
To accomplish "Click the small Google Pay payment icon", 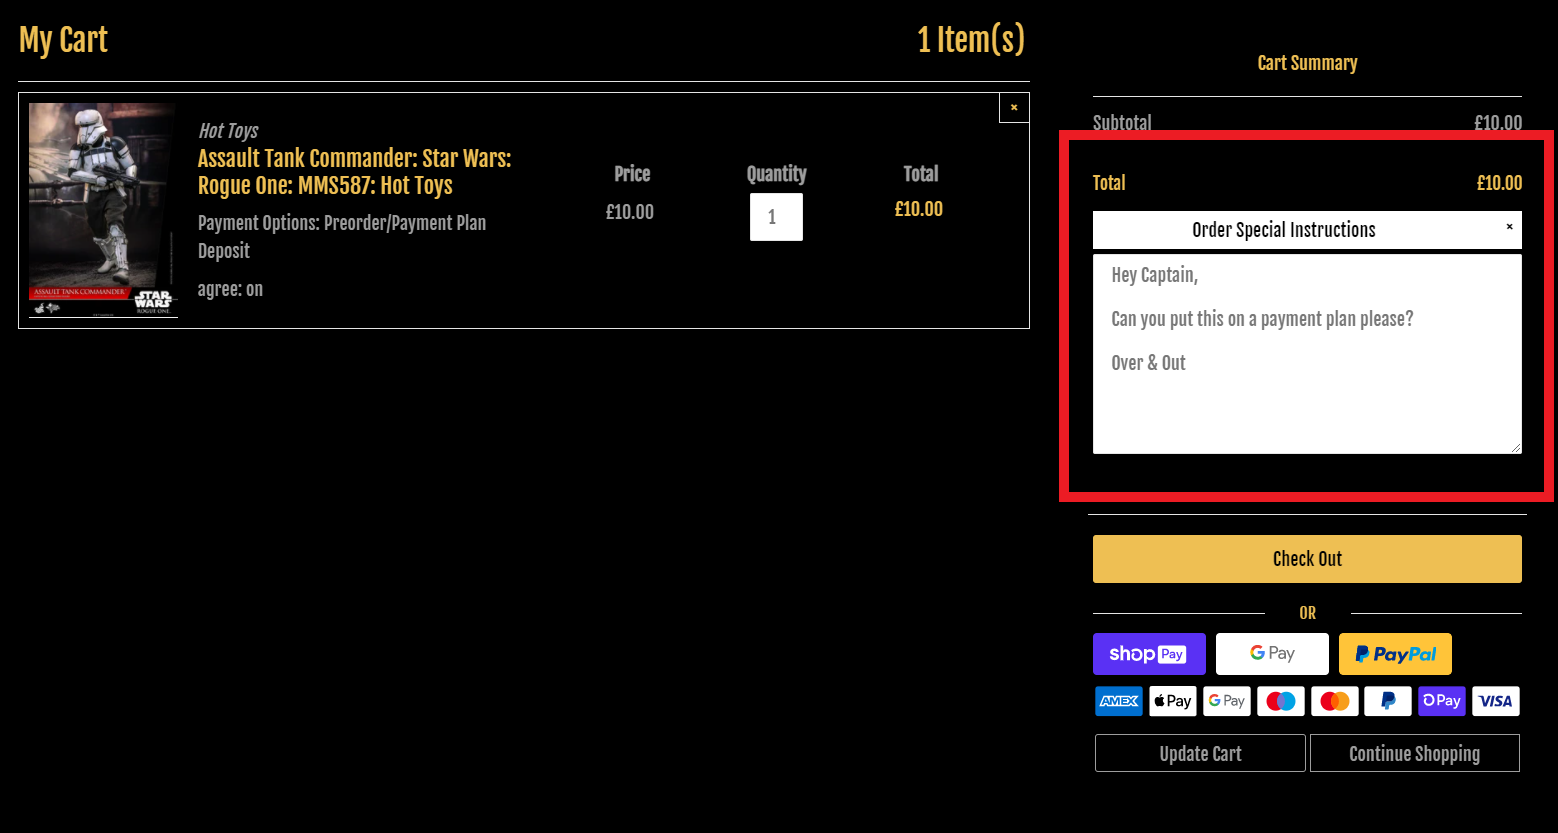I will 1227,701.
